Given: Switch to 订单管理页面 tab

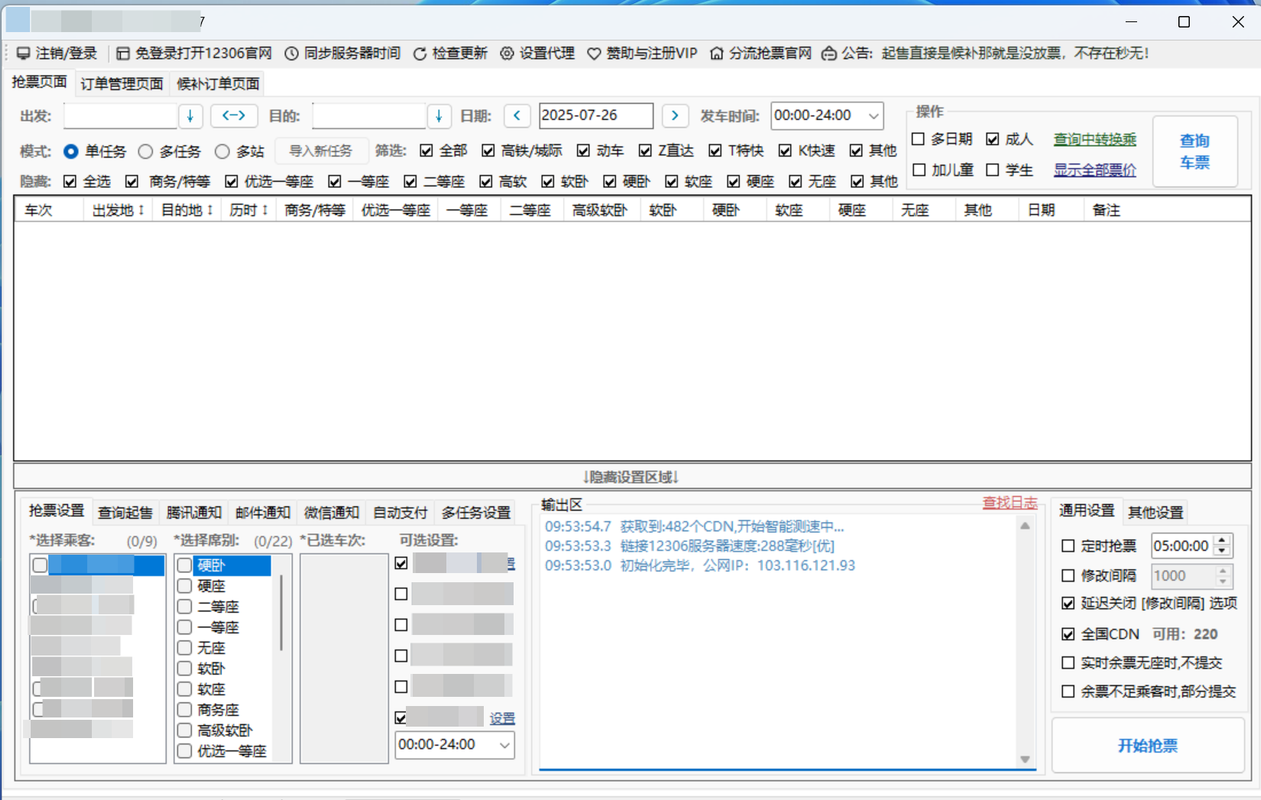Looking at the screenshot, I should [x=122, y=84].
